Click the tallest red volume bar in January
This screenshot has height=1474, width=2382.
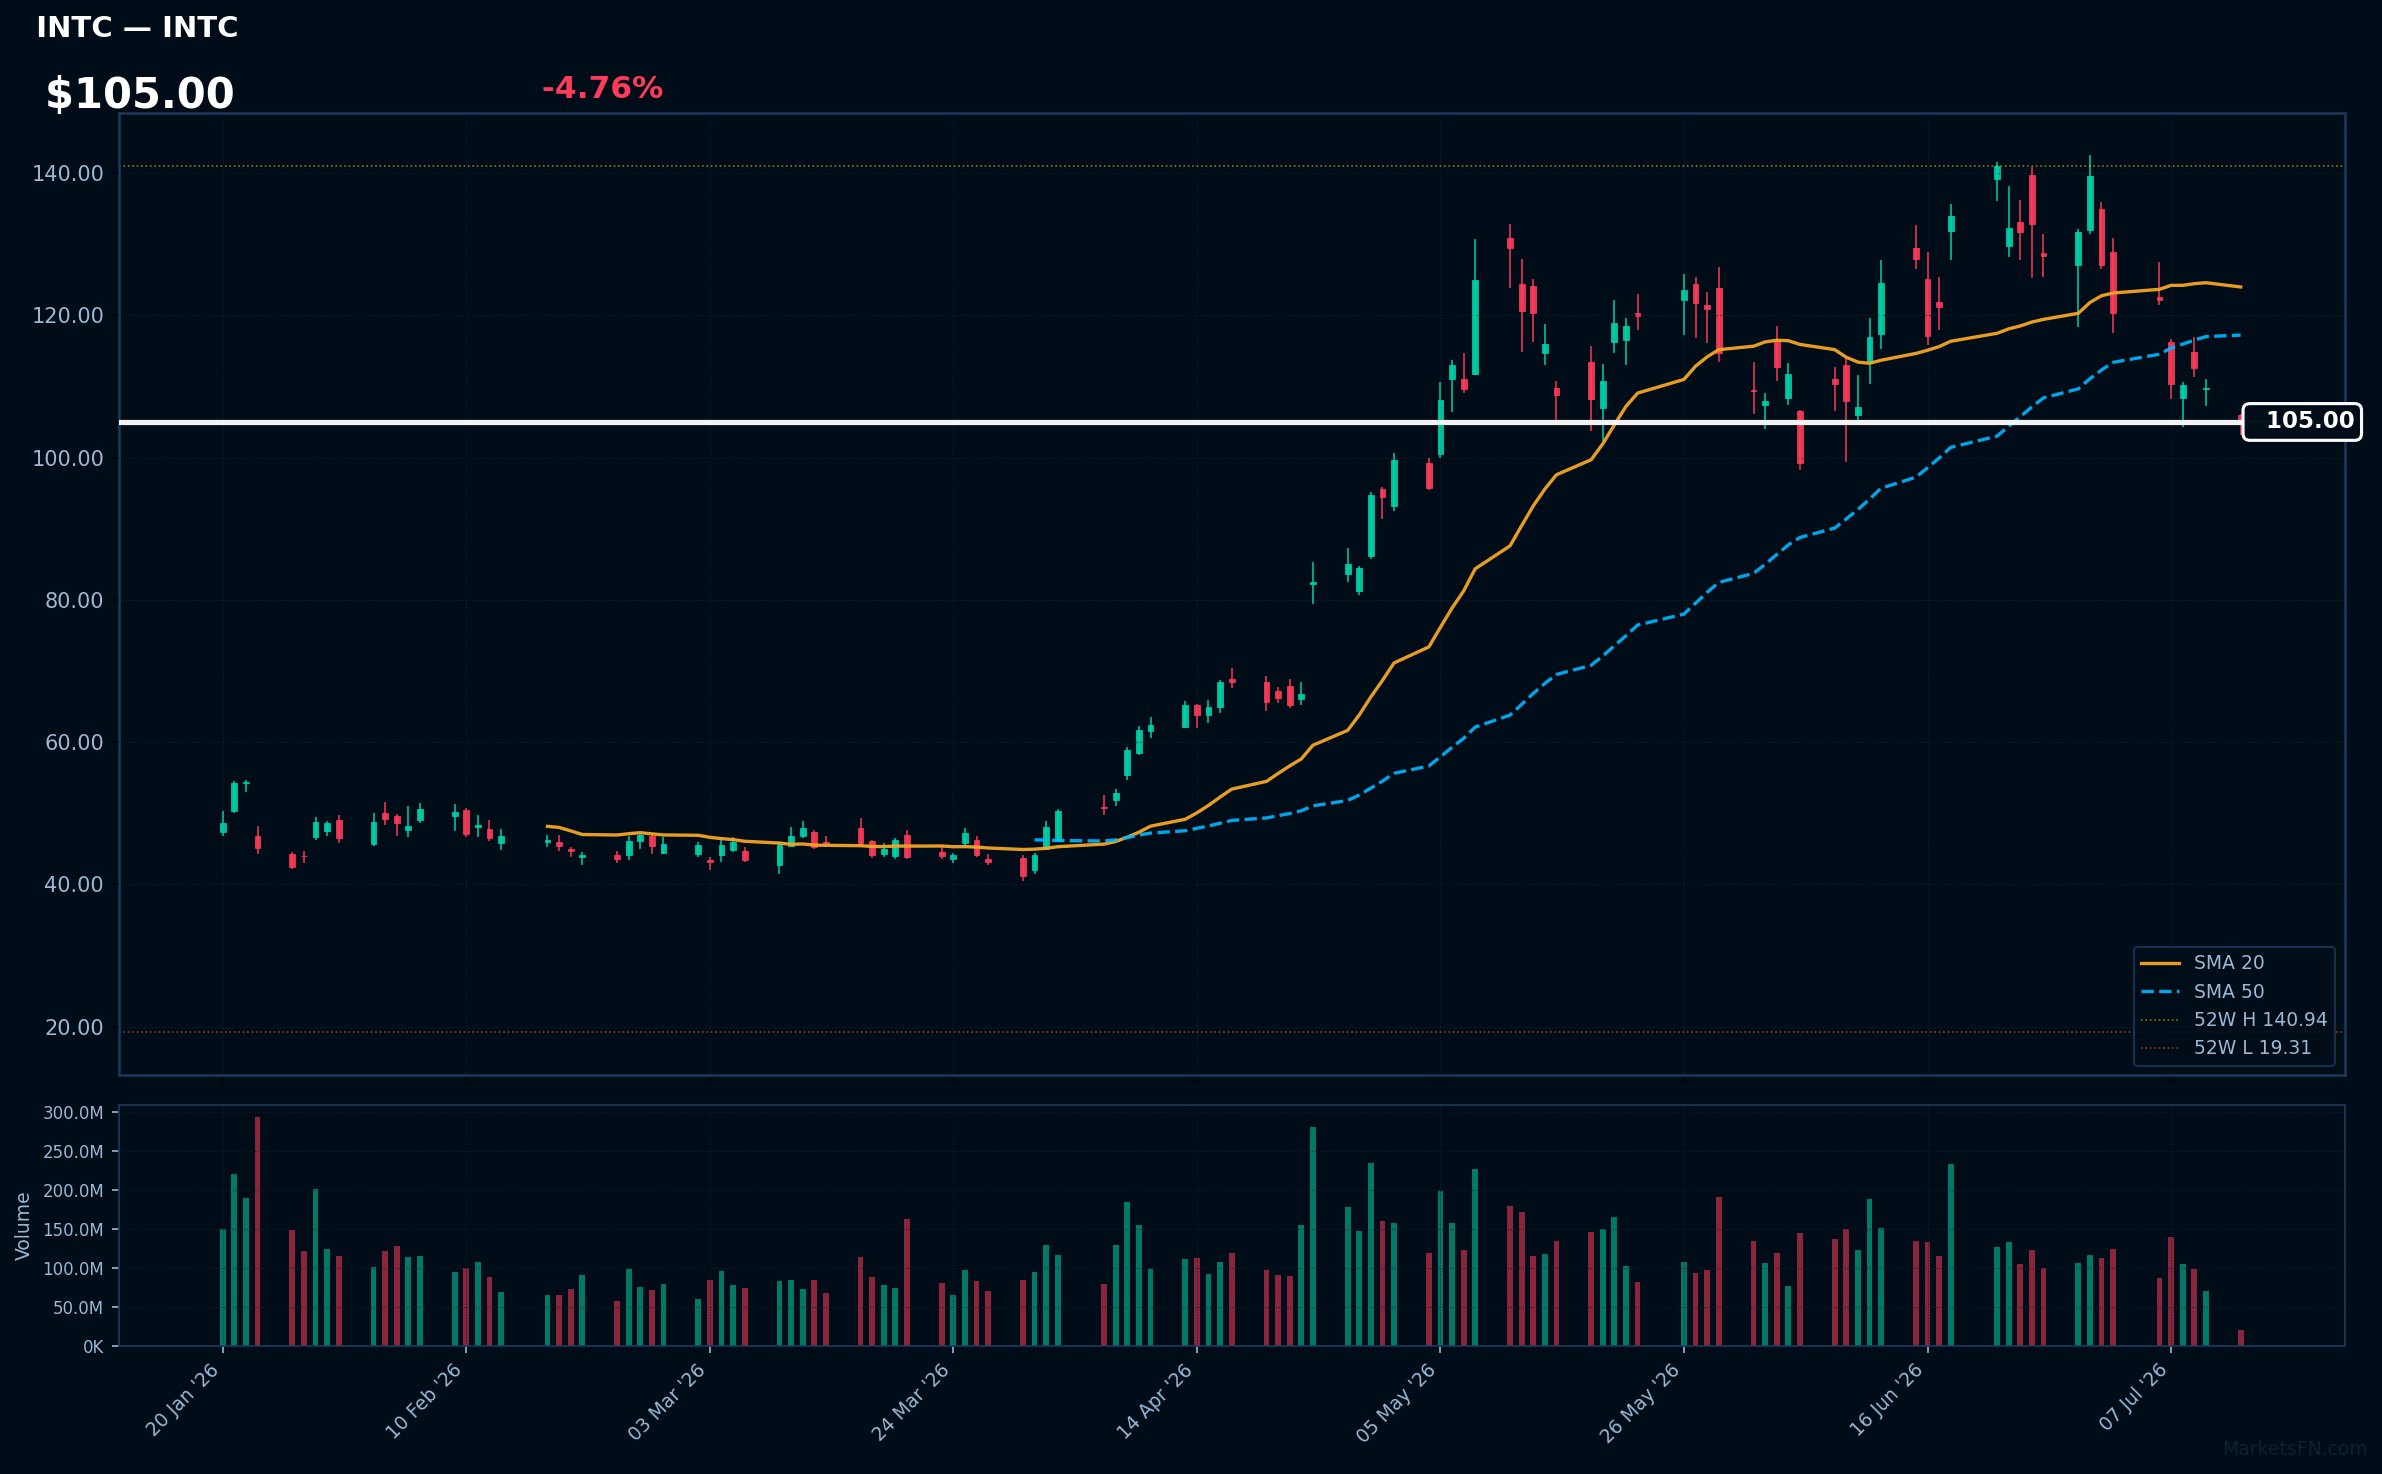coord(257,1231)
